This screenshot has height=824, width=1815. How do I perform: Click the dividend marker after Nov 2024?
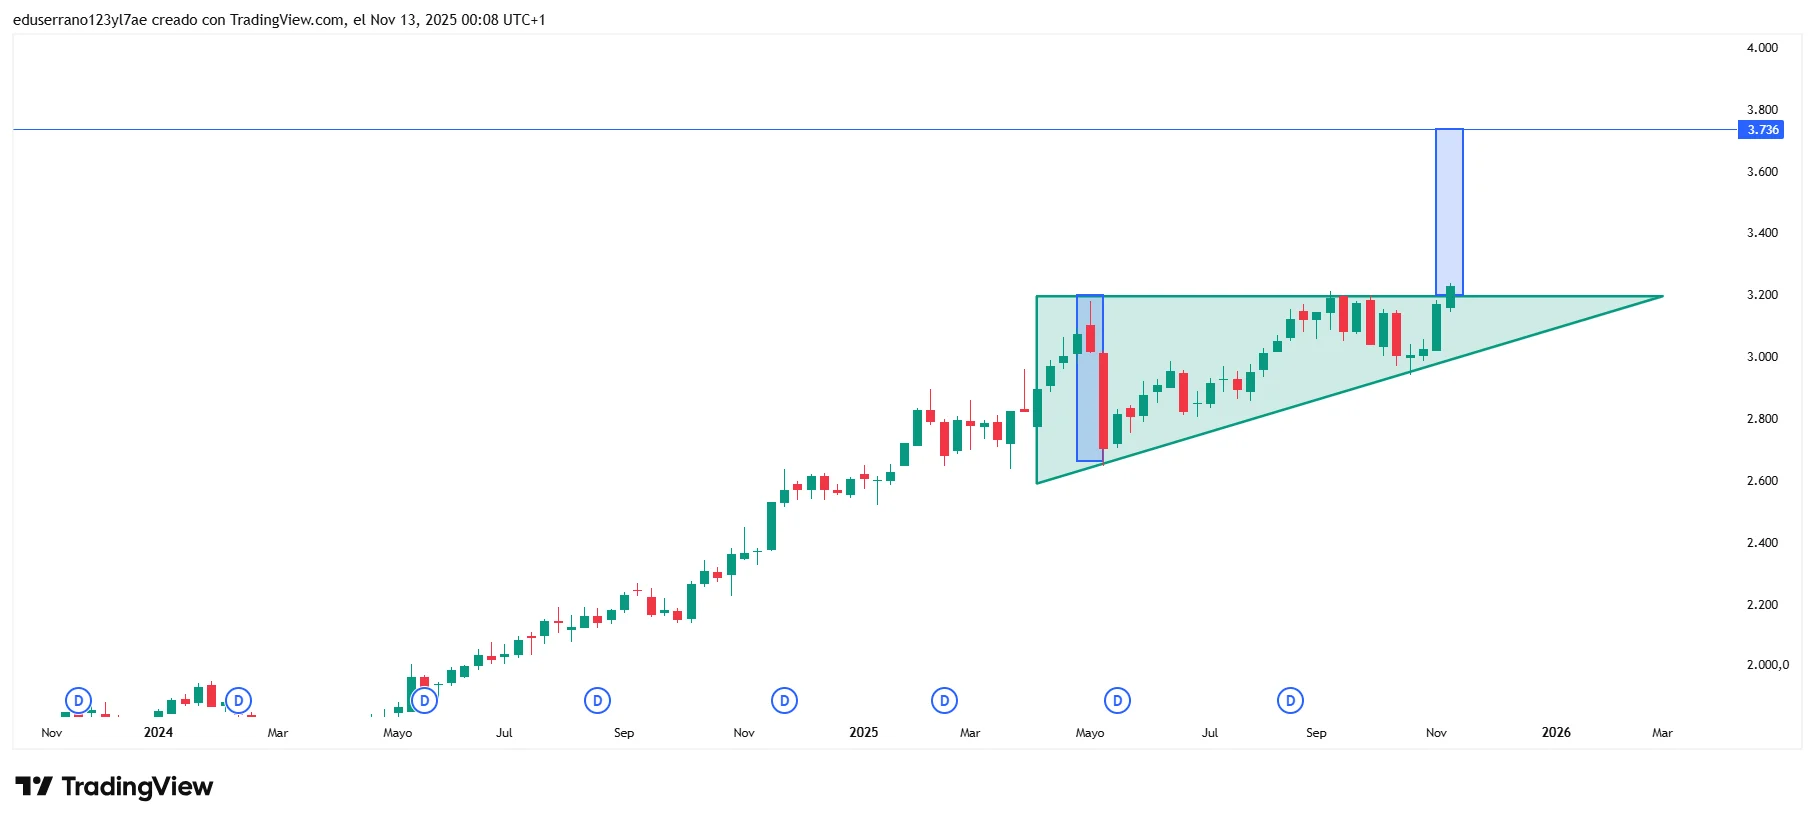coord(784,700)
